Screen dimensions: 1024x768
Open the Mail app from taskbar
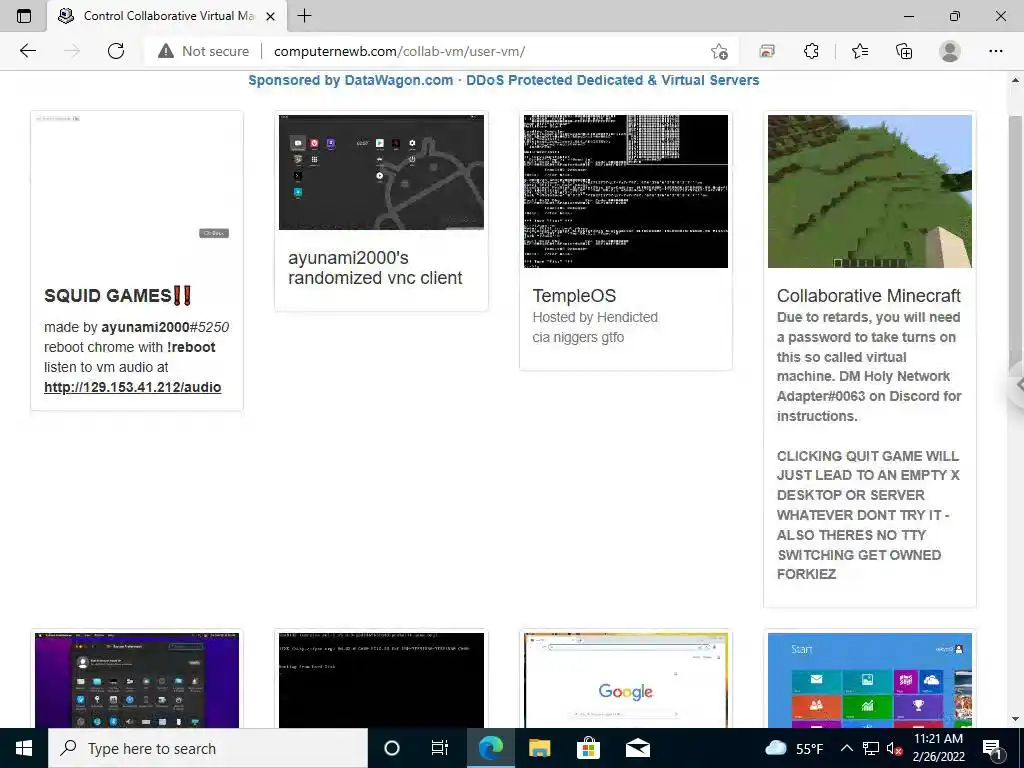(637, 748)
